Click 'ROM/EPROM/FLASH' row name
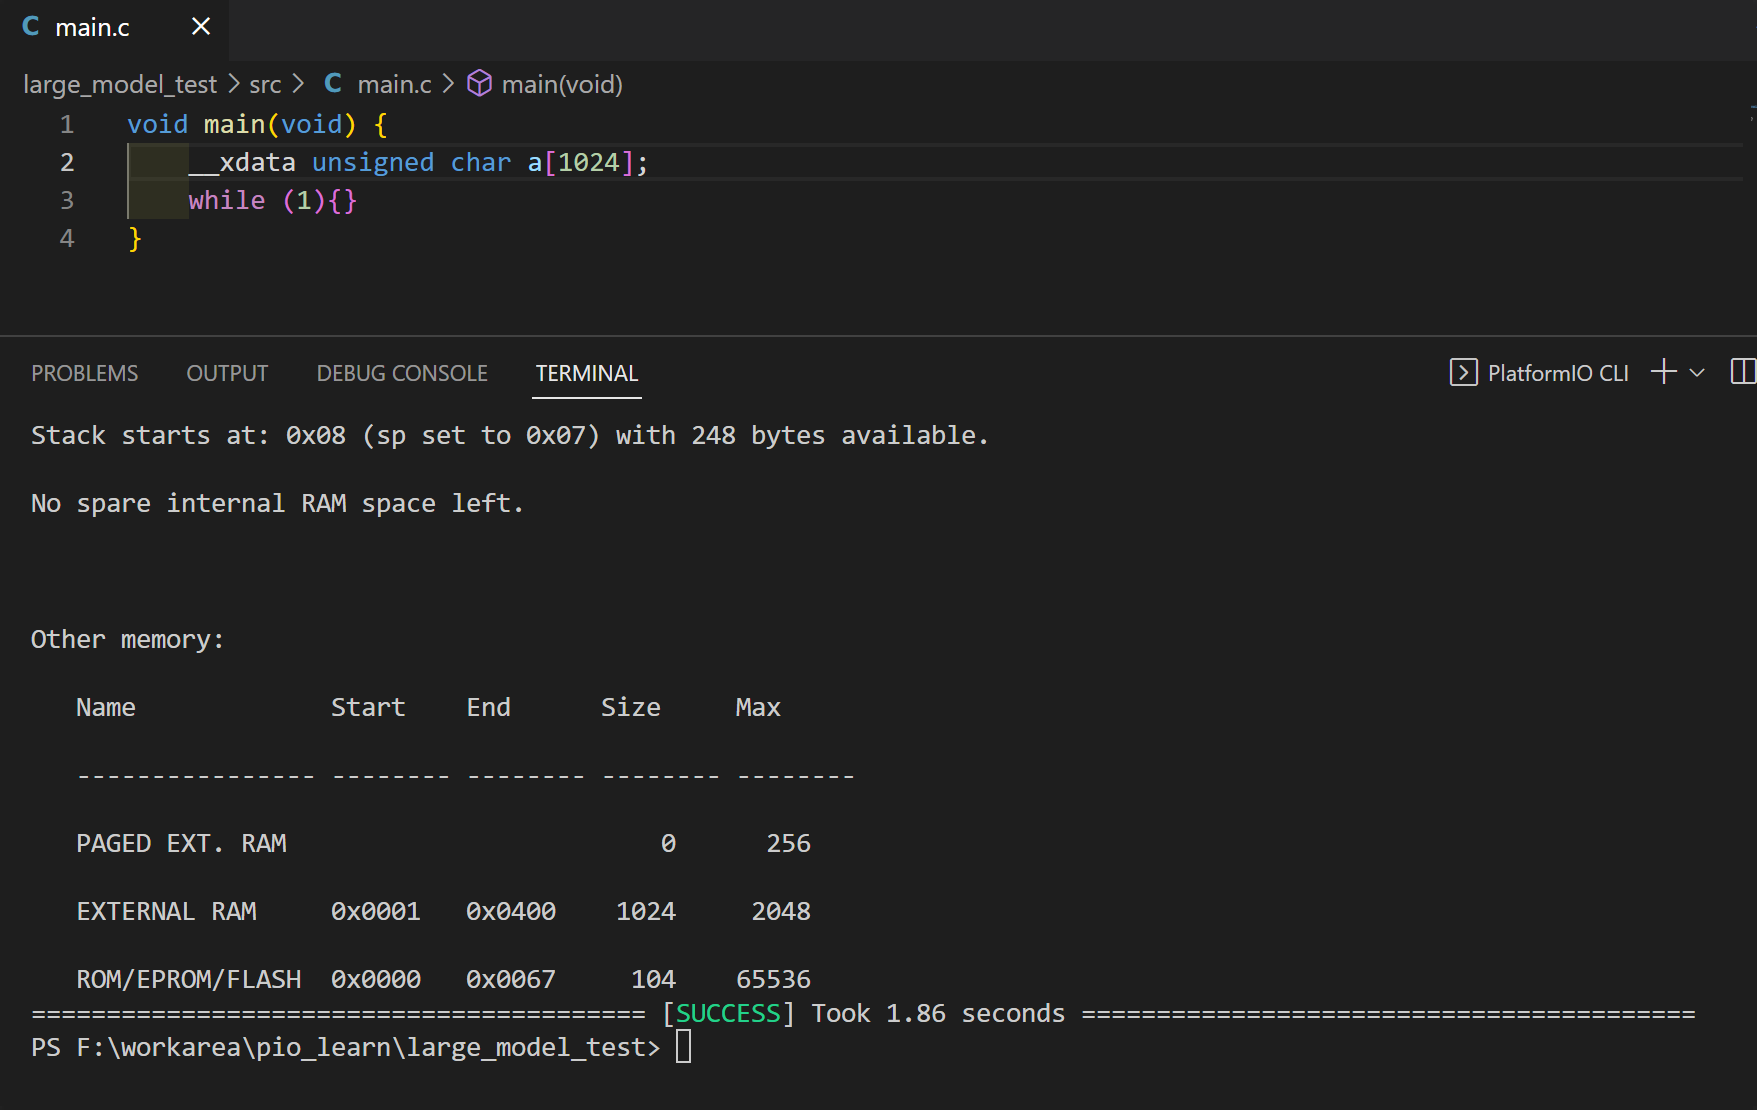Screen dimensions: 1757x1110 tap(189, 979)
